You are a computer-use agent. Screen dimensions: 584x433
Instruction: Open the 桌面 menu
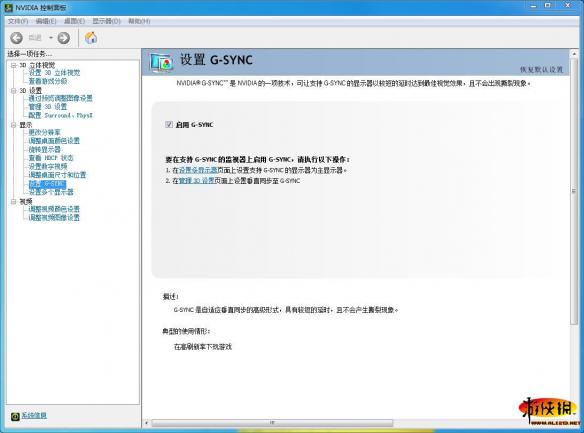[74, 21]
